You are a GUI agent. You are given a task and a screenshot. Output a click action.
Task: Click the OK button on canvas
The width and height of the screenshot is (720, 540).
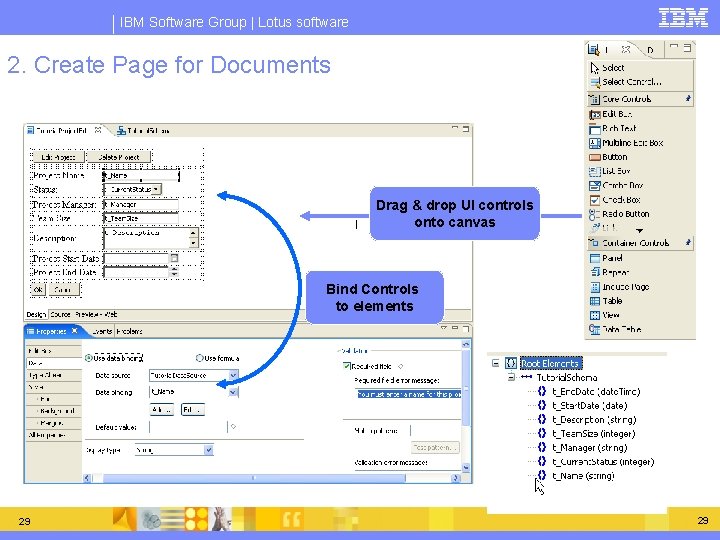point(38,290)
